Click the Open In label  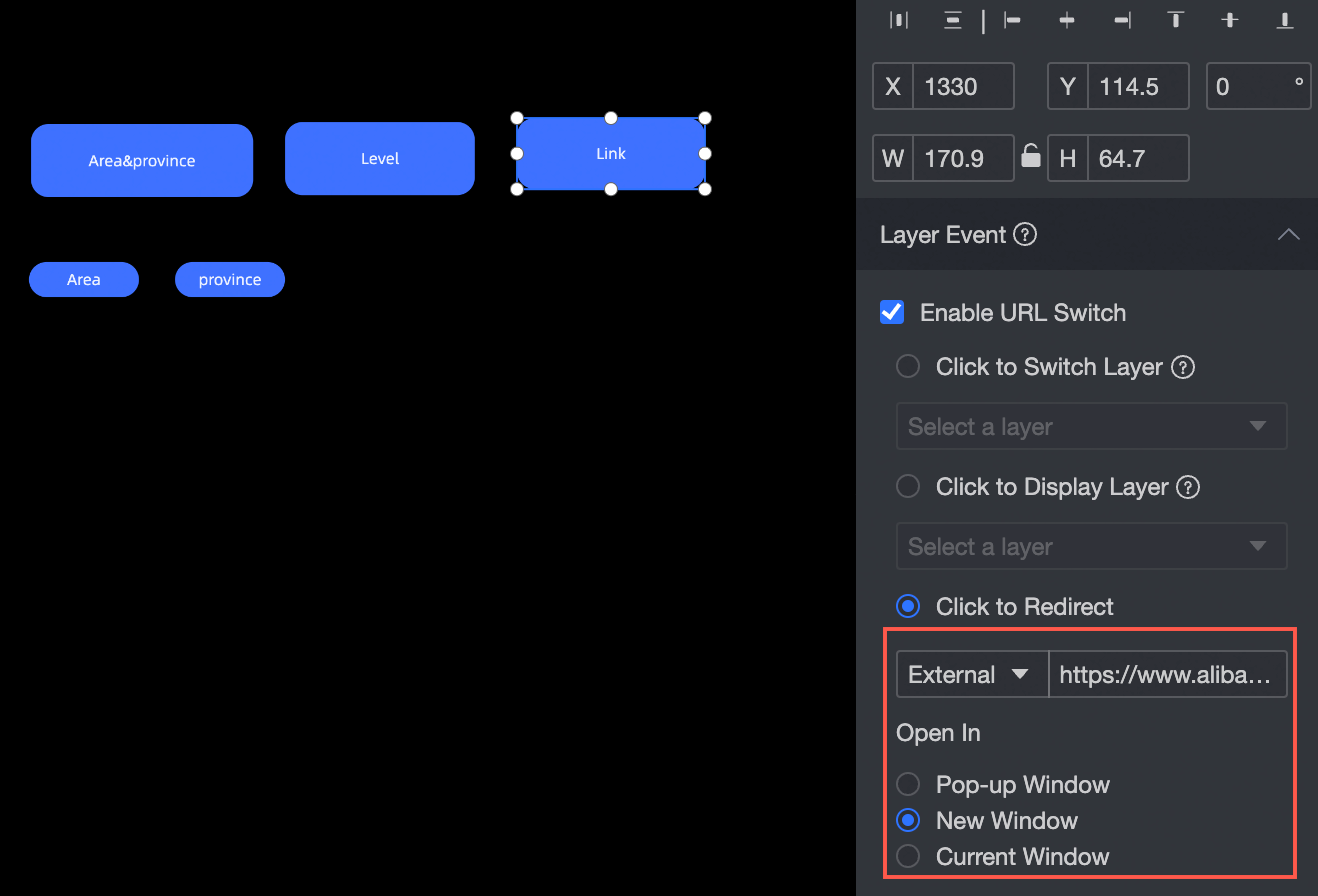[x=938, y=733]
